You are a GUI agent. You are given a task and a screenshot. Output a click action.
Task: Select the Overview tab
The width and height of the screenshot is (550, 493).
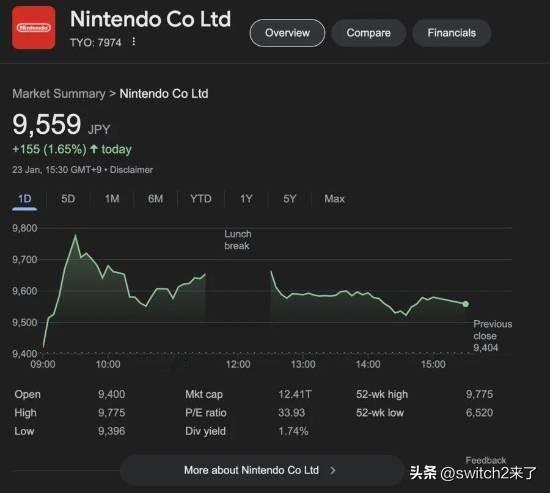287,33
